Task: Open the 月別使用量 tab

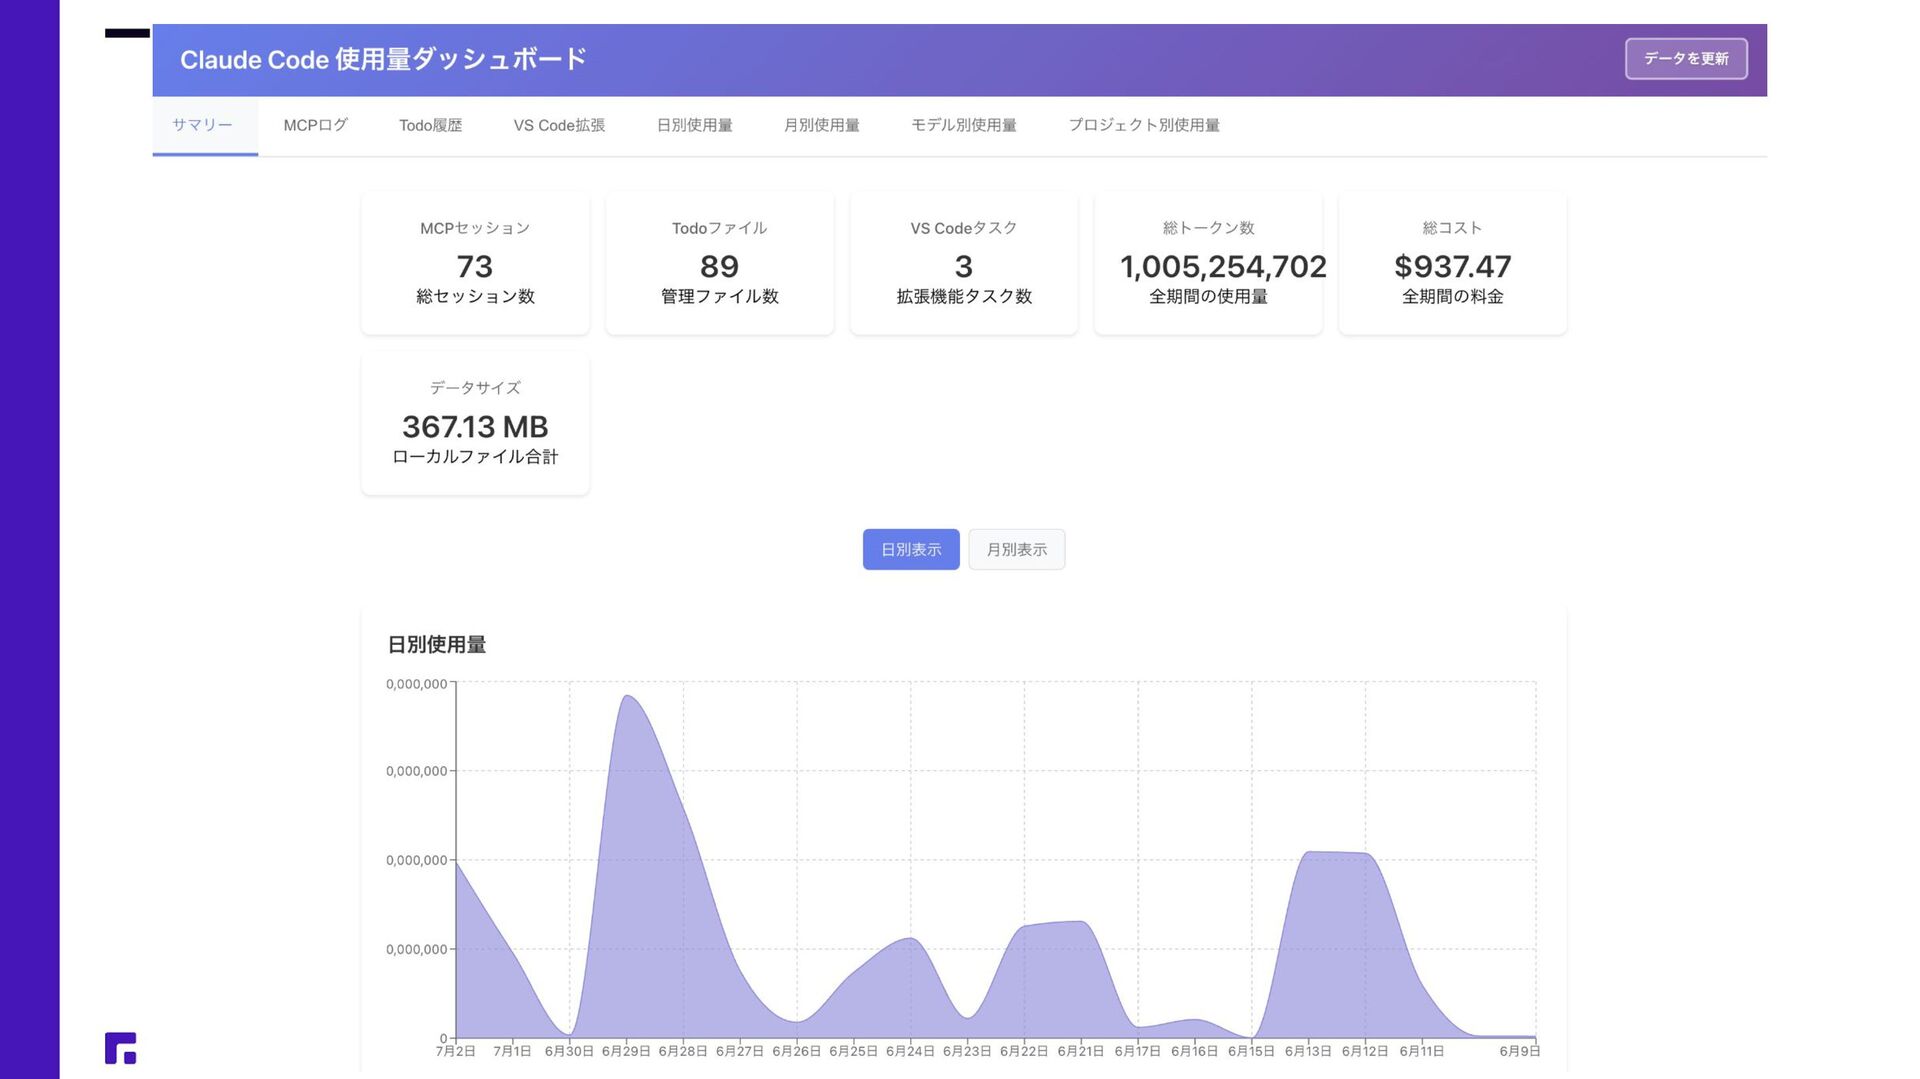Action: point(821,125)
